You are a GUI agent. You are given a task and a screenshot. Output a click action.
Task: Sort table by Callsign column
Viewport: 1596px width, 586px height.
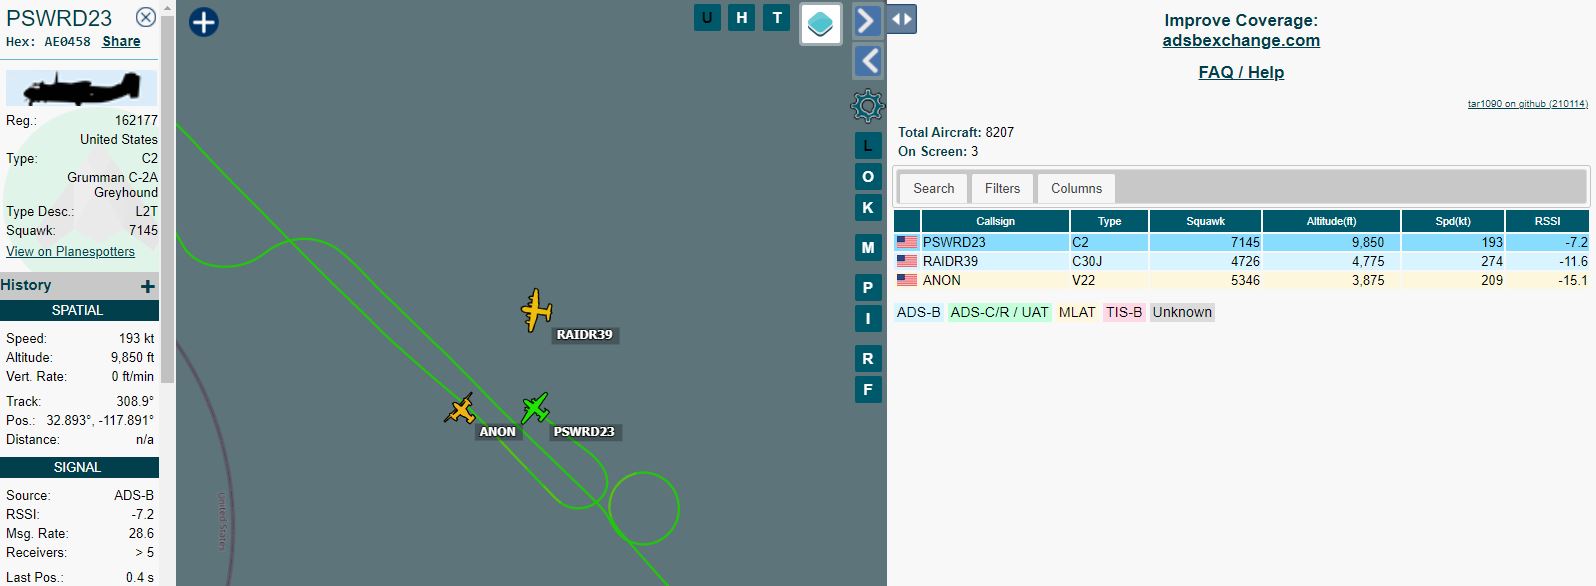(x=995, y=221)
